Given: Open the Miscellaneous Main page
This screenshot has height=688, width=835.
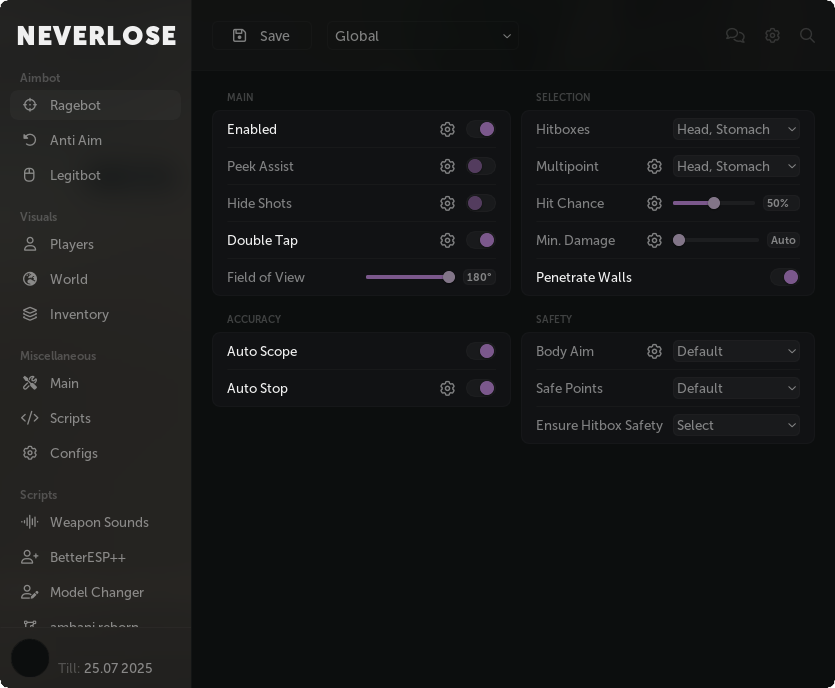Looking at the screenshot, I should pyautogui.click(x=95, y=383).
